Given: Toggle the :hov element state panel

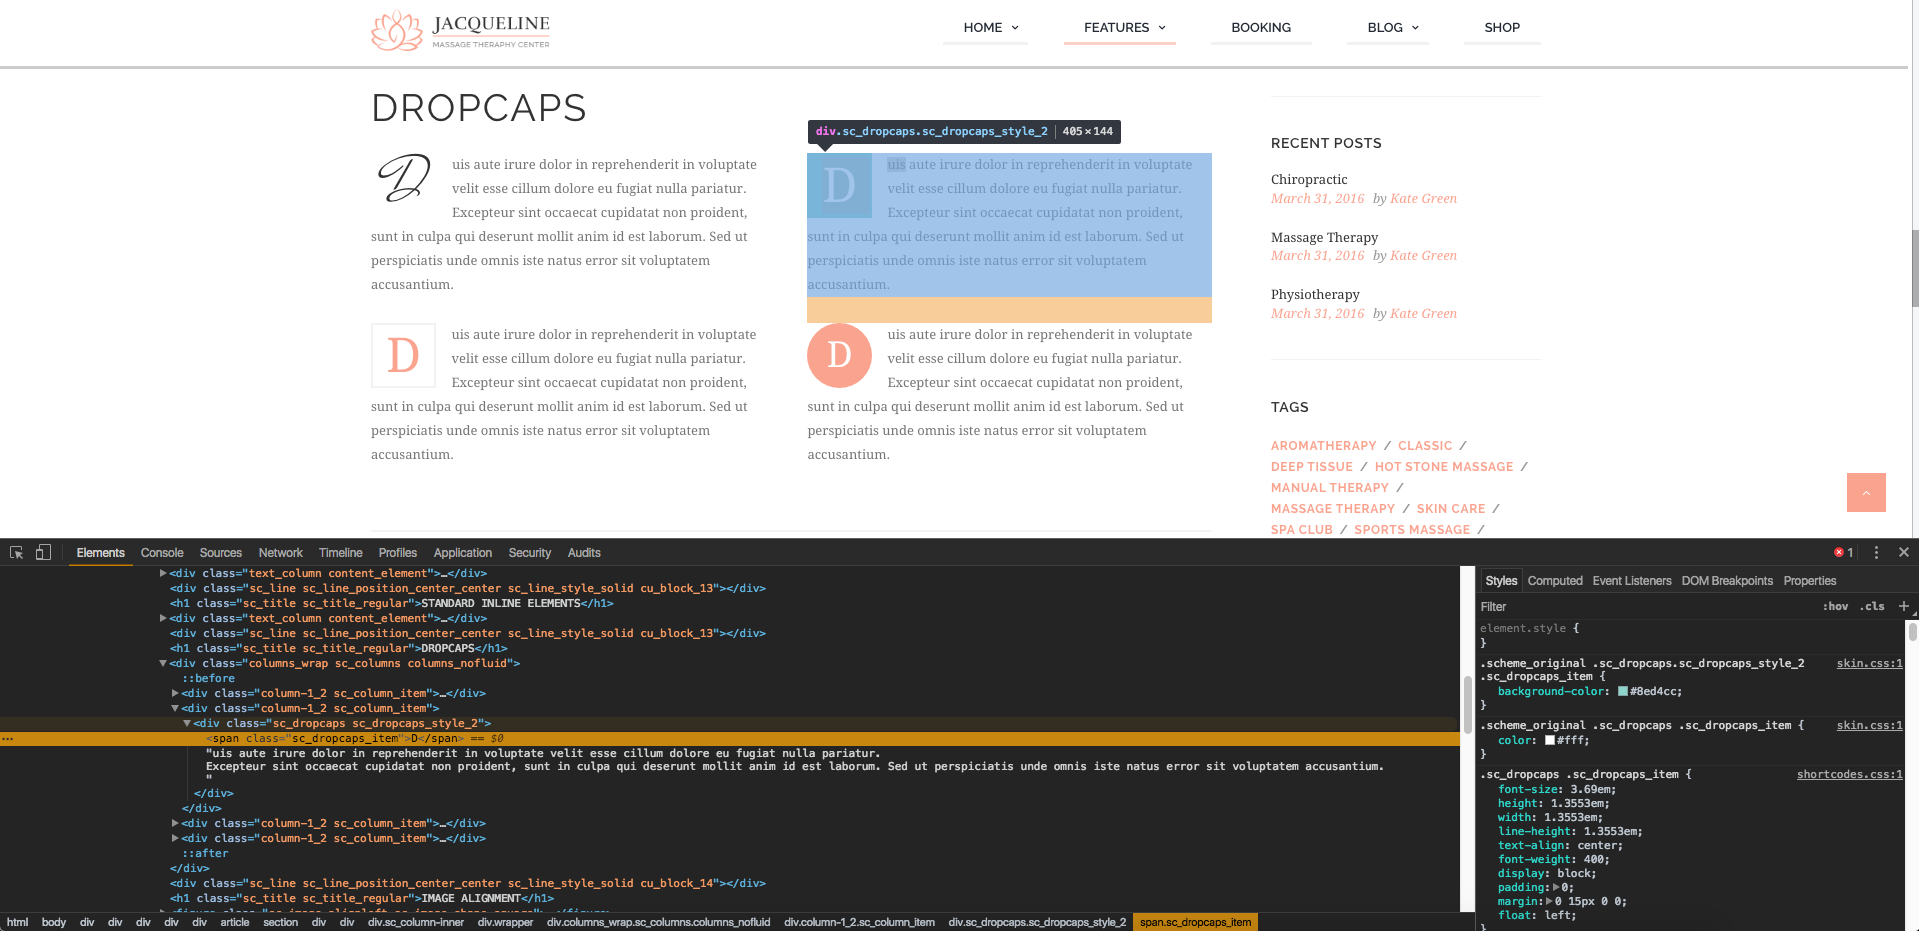Looking at the screenshot, I should [x=1835, y=607].
